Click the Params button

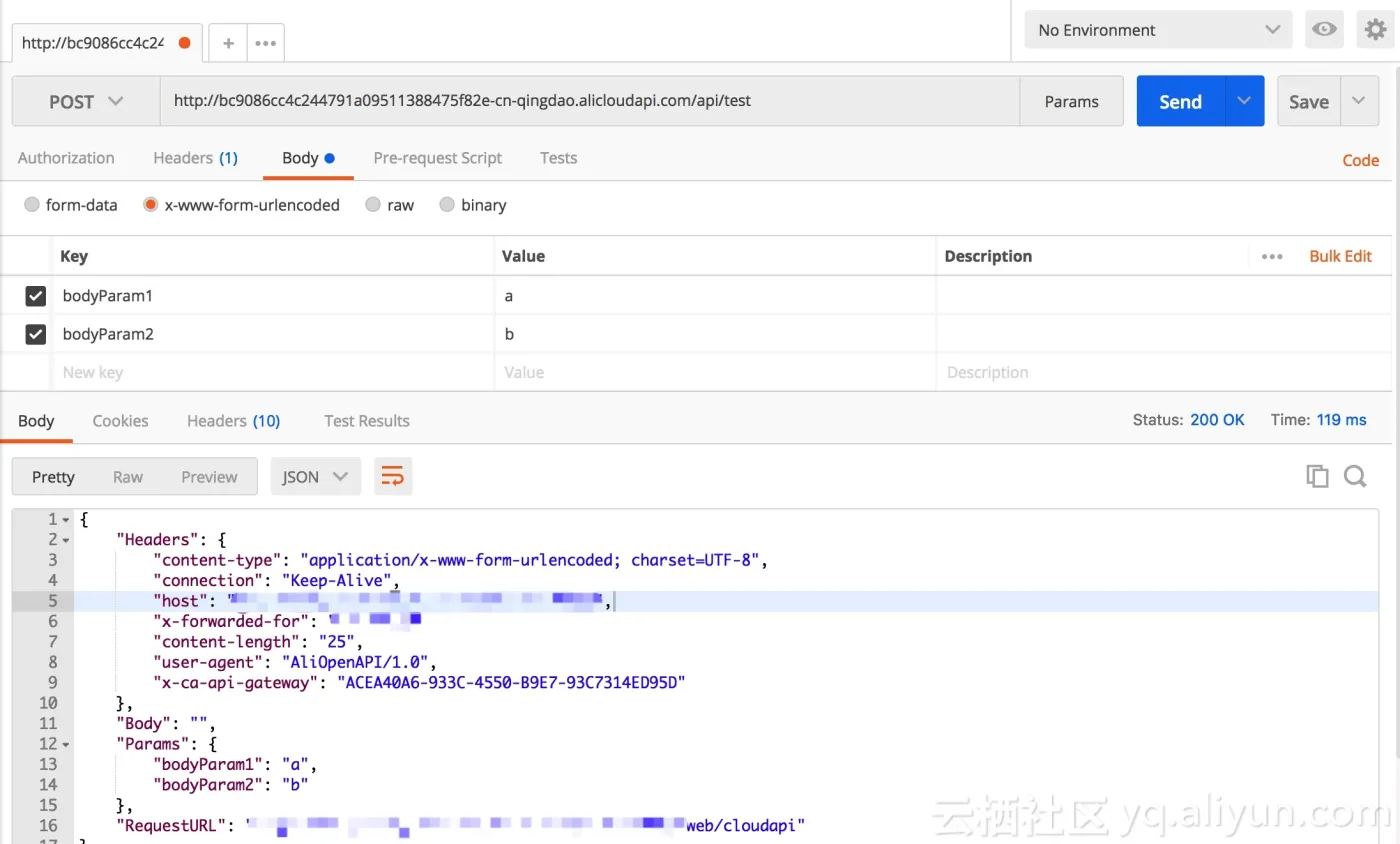coord(1071,101)
